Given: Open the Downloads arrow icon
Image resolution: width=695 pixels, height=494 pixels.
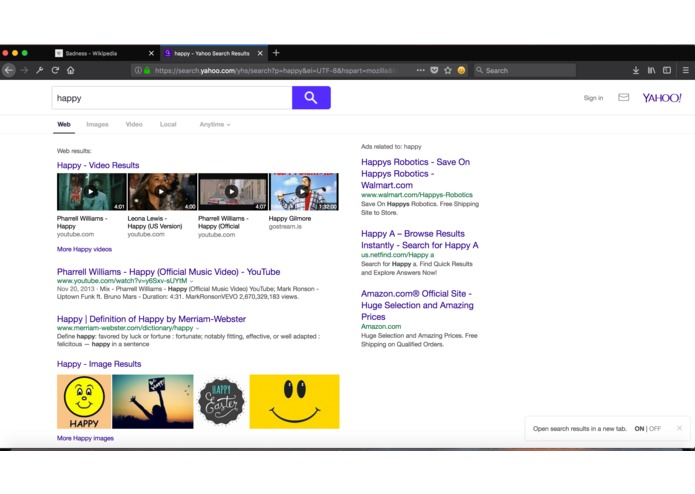Looking at the screenshot, I should pyautogui.click(x=636, y=70).
